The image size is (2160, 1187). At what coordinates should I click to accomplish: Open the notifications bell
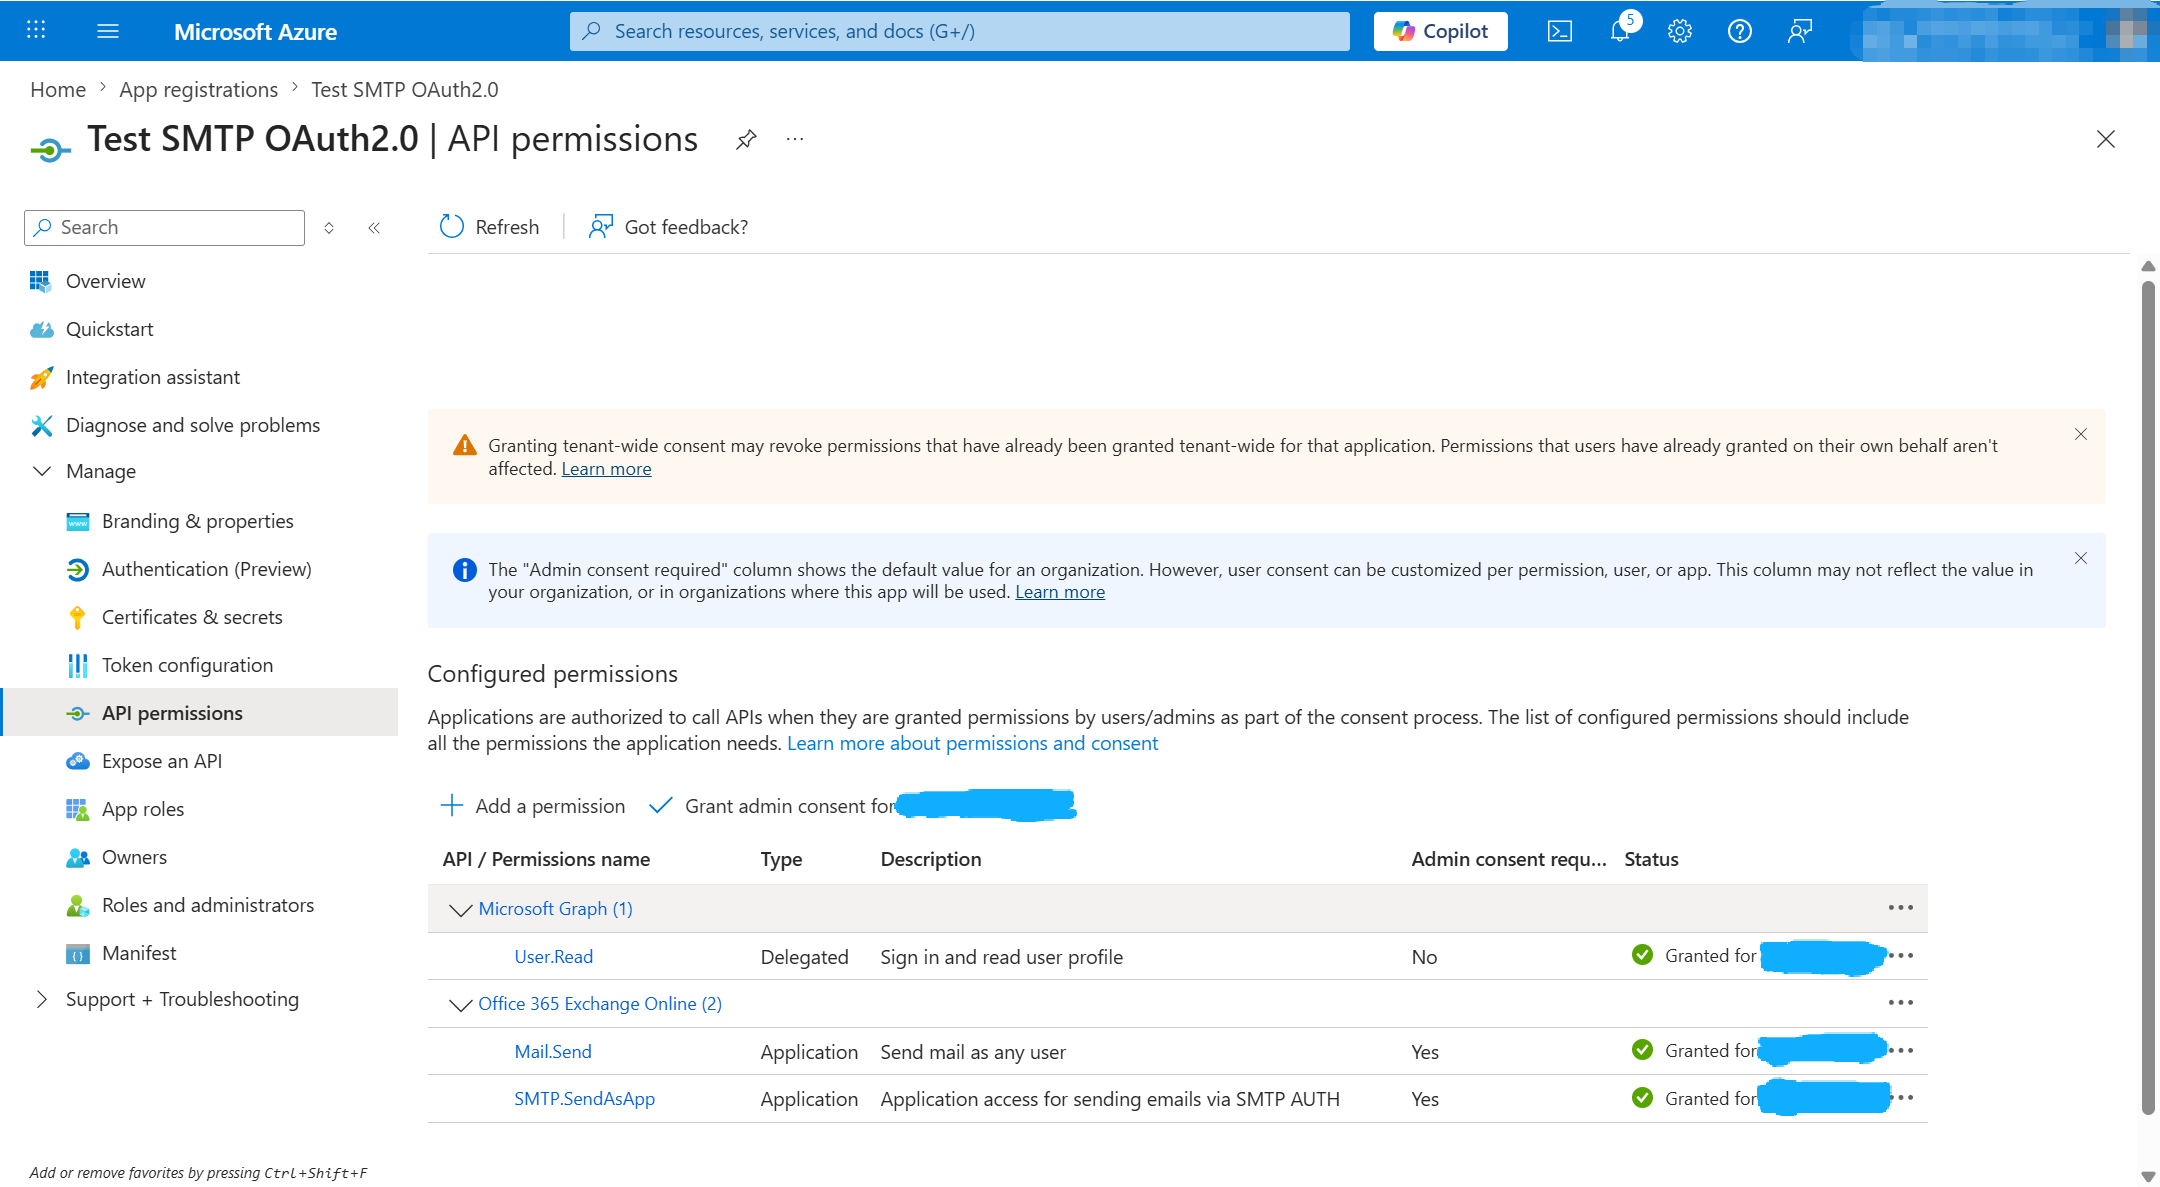tap(1620, 31)
